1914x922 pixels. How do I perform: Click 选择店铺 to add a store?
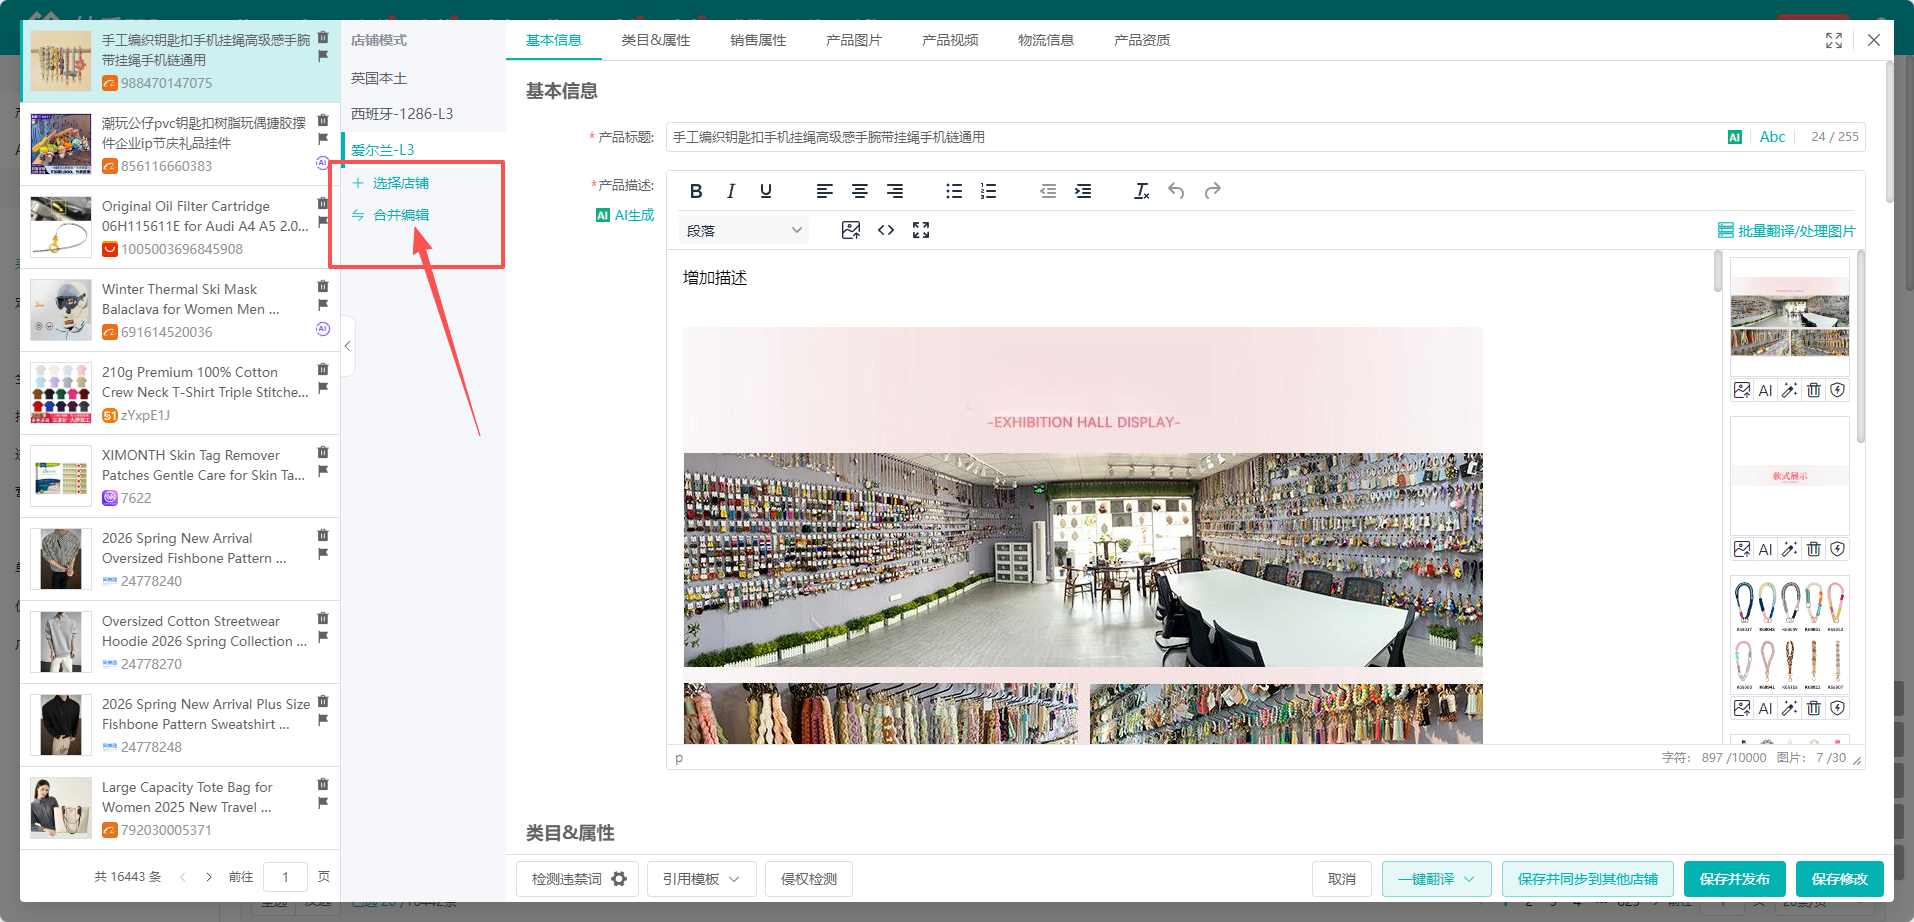pyautogui.click(x=391, y=183)
